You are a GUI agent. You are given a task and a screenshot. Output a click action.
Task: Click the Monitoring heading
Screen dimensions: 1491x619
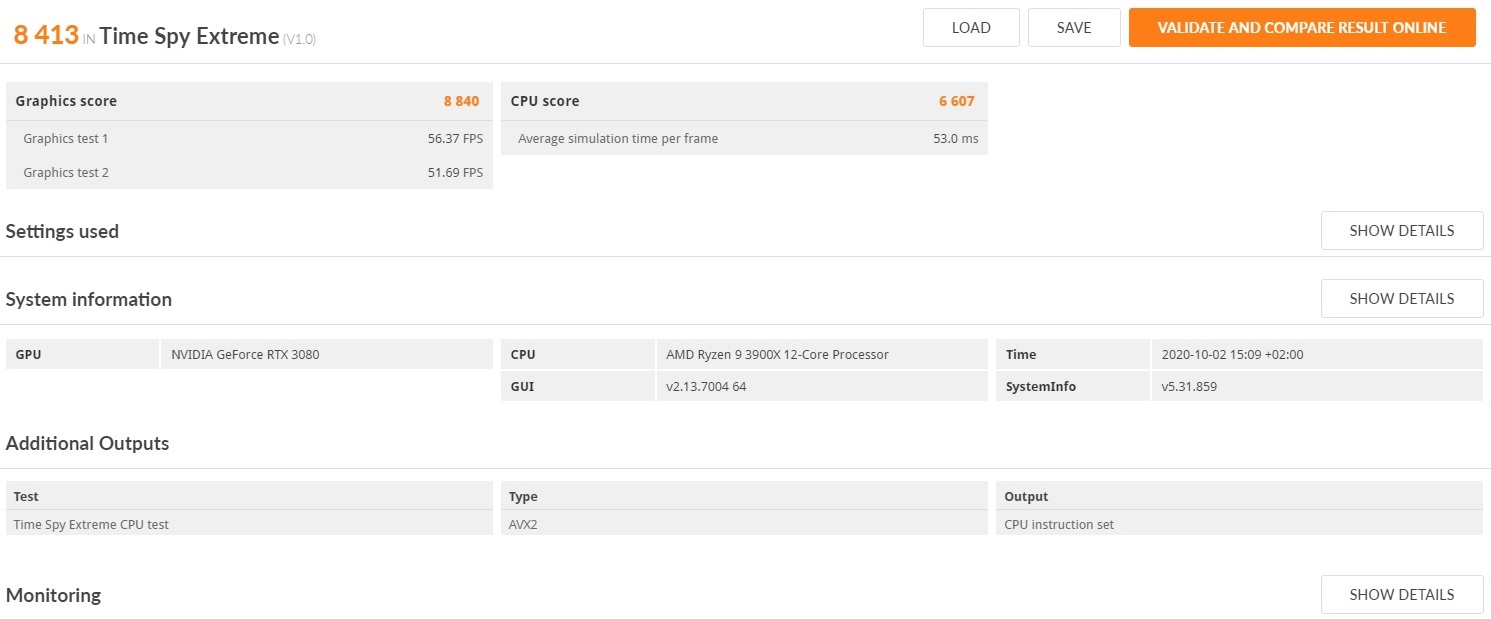[54, 596]
